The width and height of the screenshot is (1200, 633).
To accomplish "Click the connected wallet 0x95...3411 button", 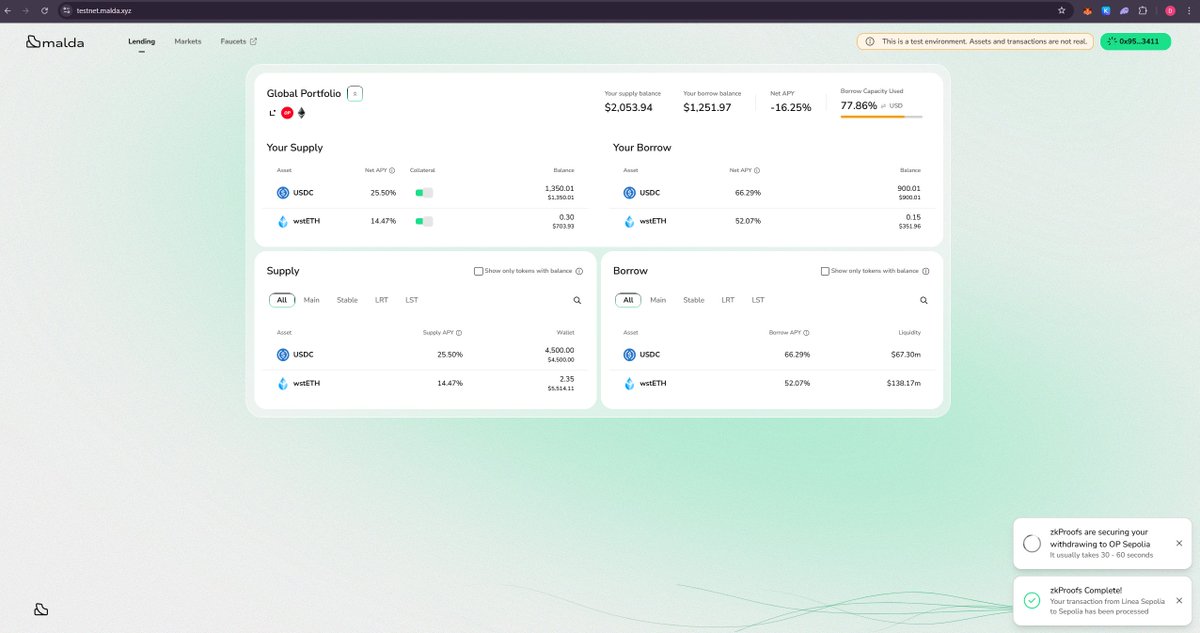I will click(1135, 42).
